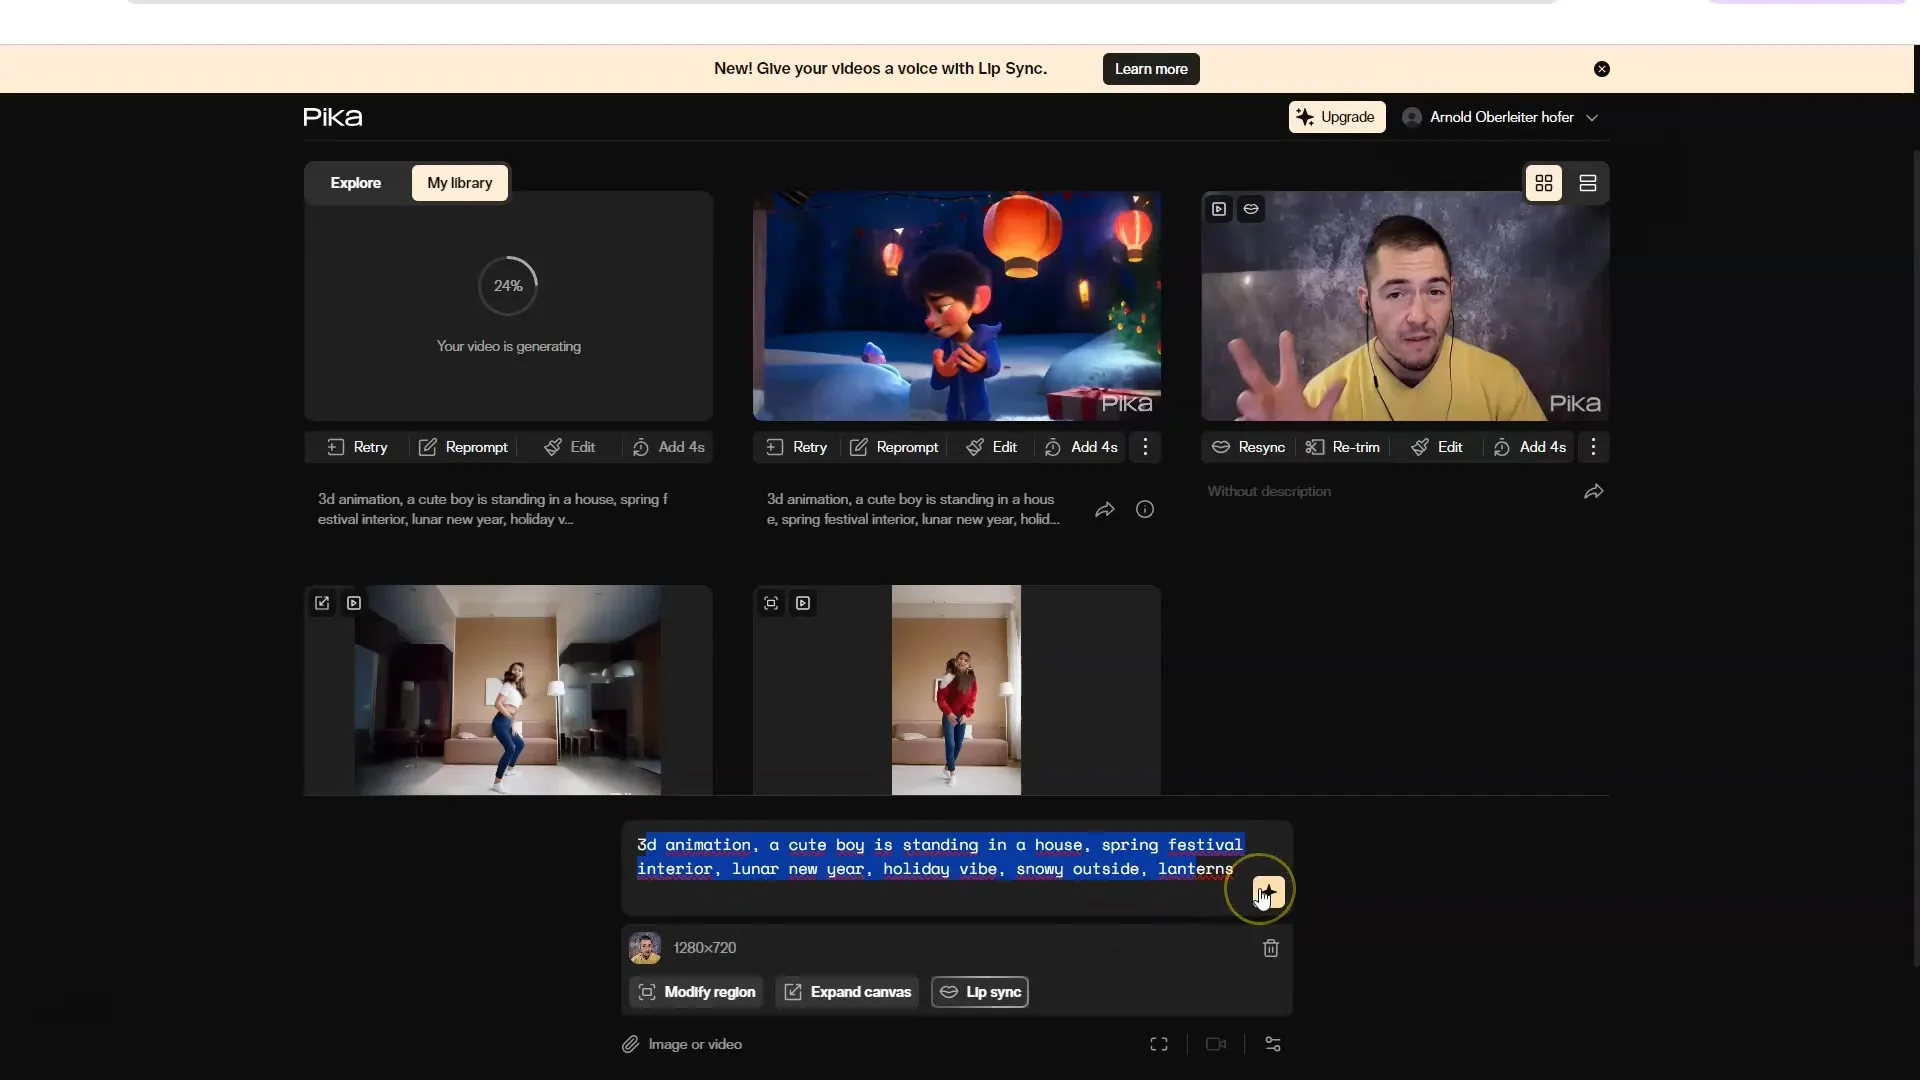Expand the user account menu for Arnold Oberleiter hofer
Image resolution: width=1920 pixels, height=1080 pixels.
coord(1590,117)
